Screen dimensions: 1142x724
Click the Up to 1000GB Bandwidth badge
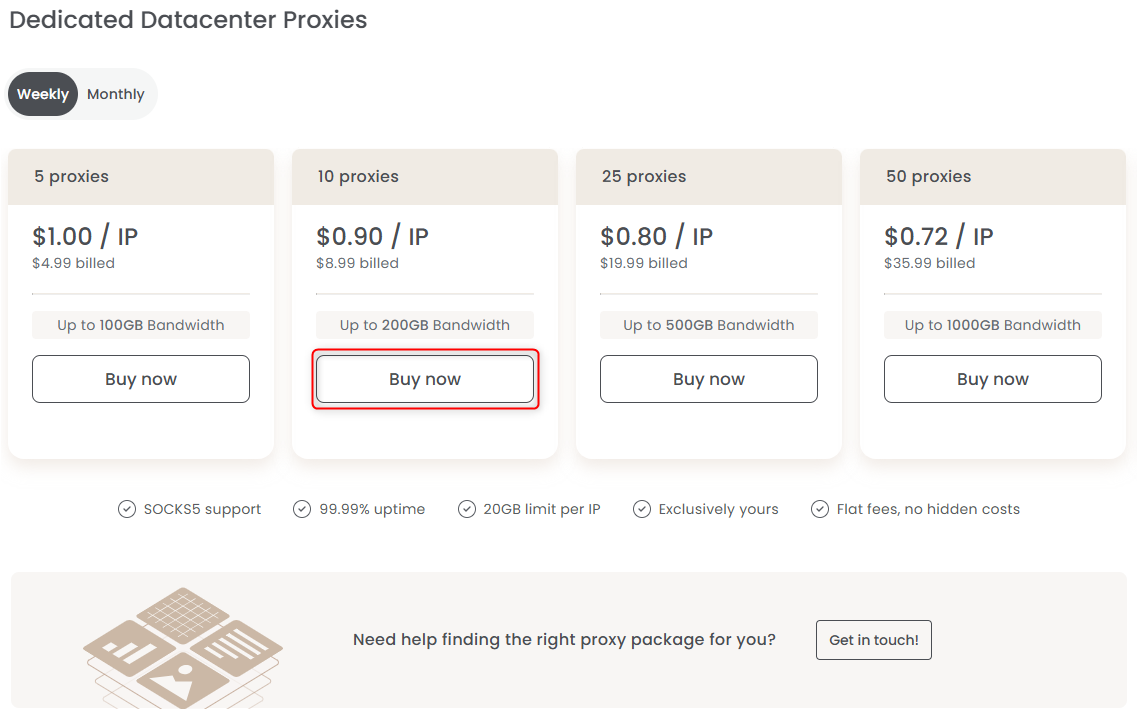[993, 325]
